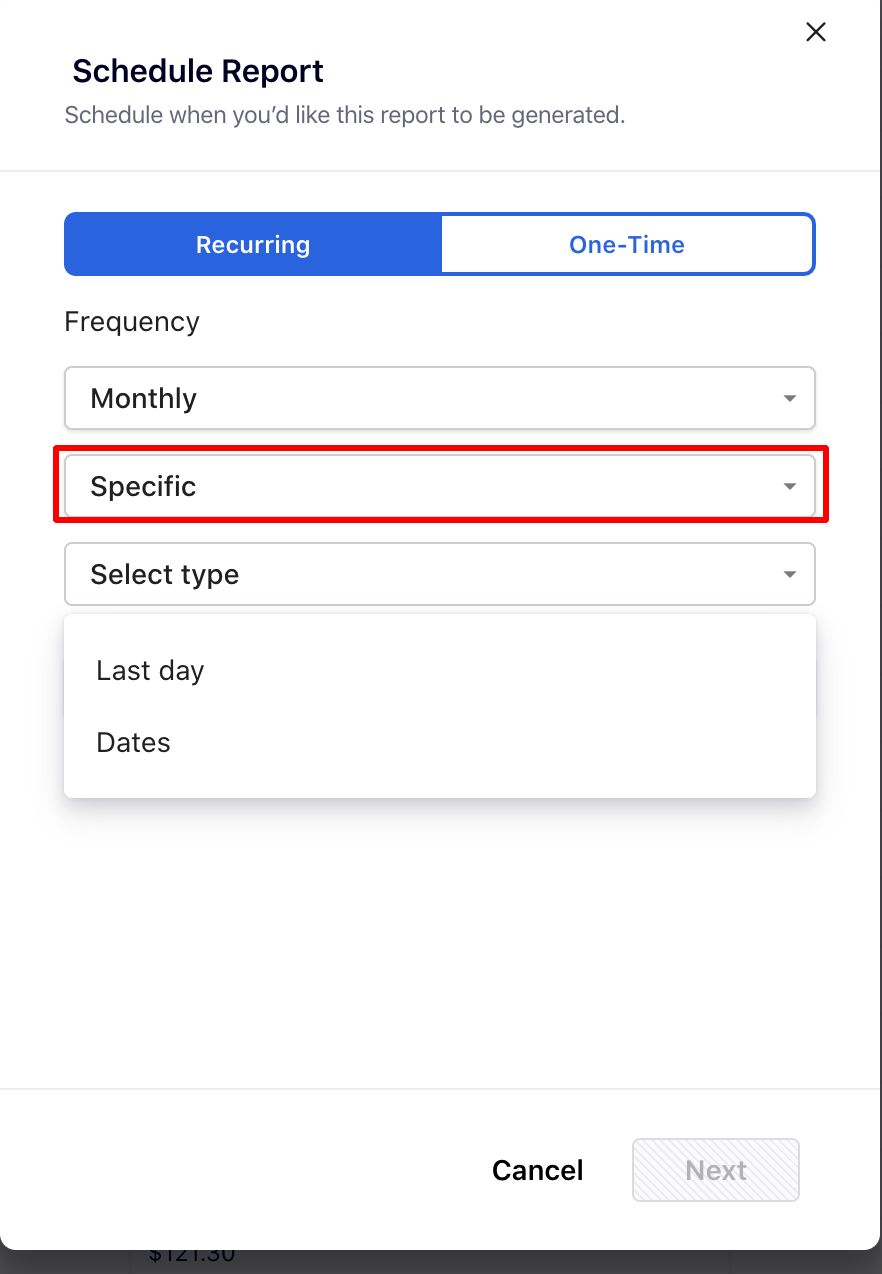
Task: Click the Select type caret arrow
Action: click(790, 575)
